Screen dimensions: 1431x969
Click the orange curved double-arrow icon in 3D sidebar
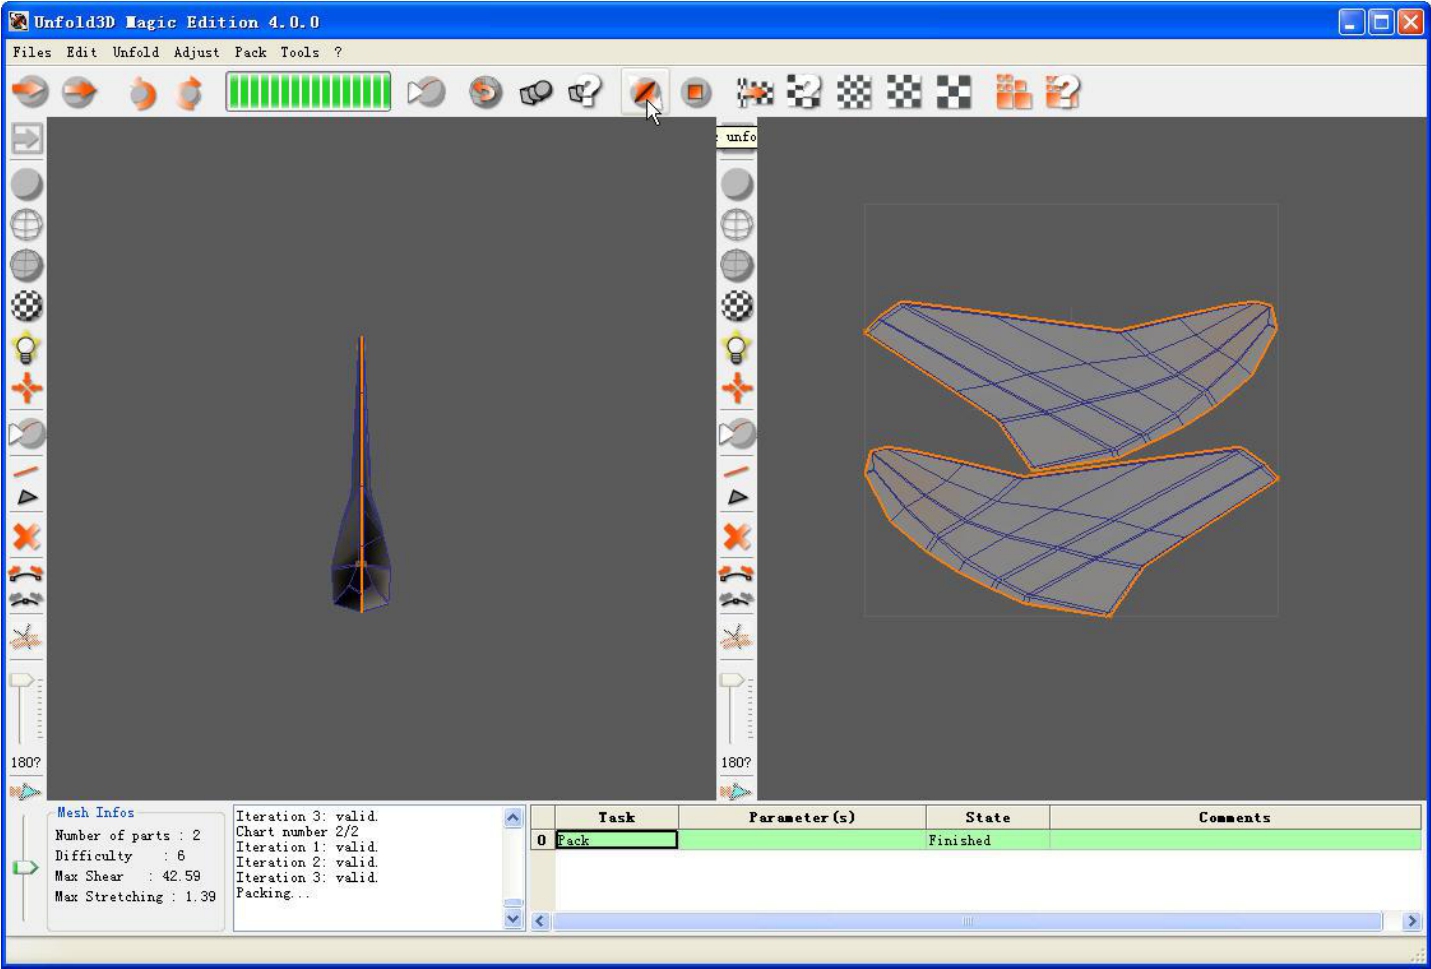pyautogui.click(x=26, y=574)
